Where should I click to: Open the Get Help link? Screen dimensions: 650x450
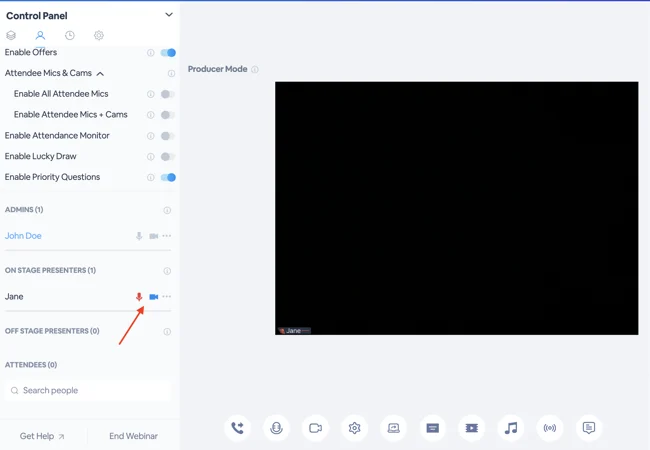click(x=42, y=436)
